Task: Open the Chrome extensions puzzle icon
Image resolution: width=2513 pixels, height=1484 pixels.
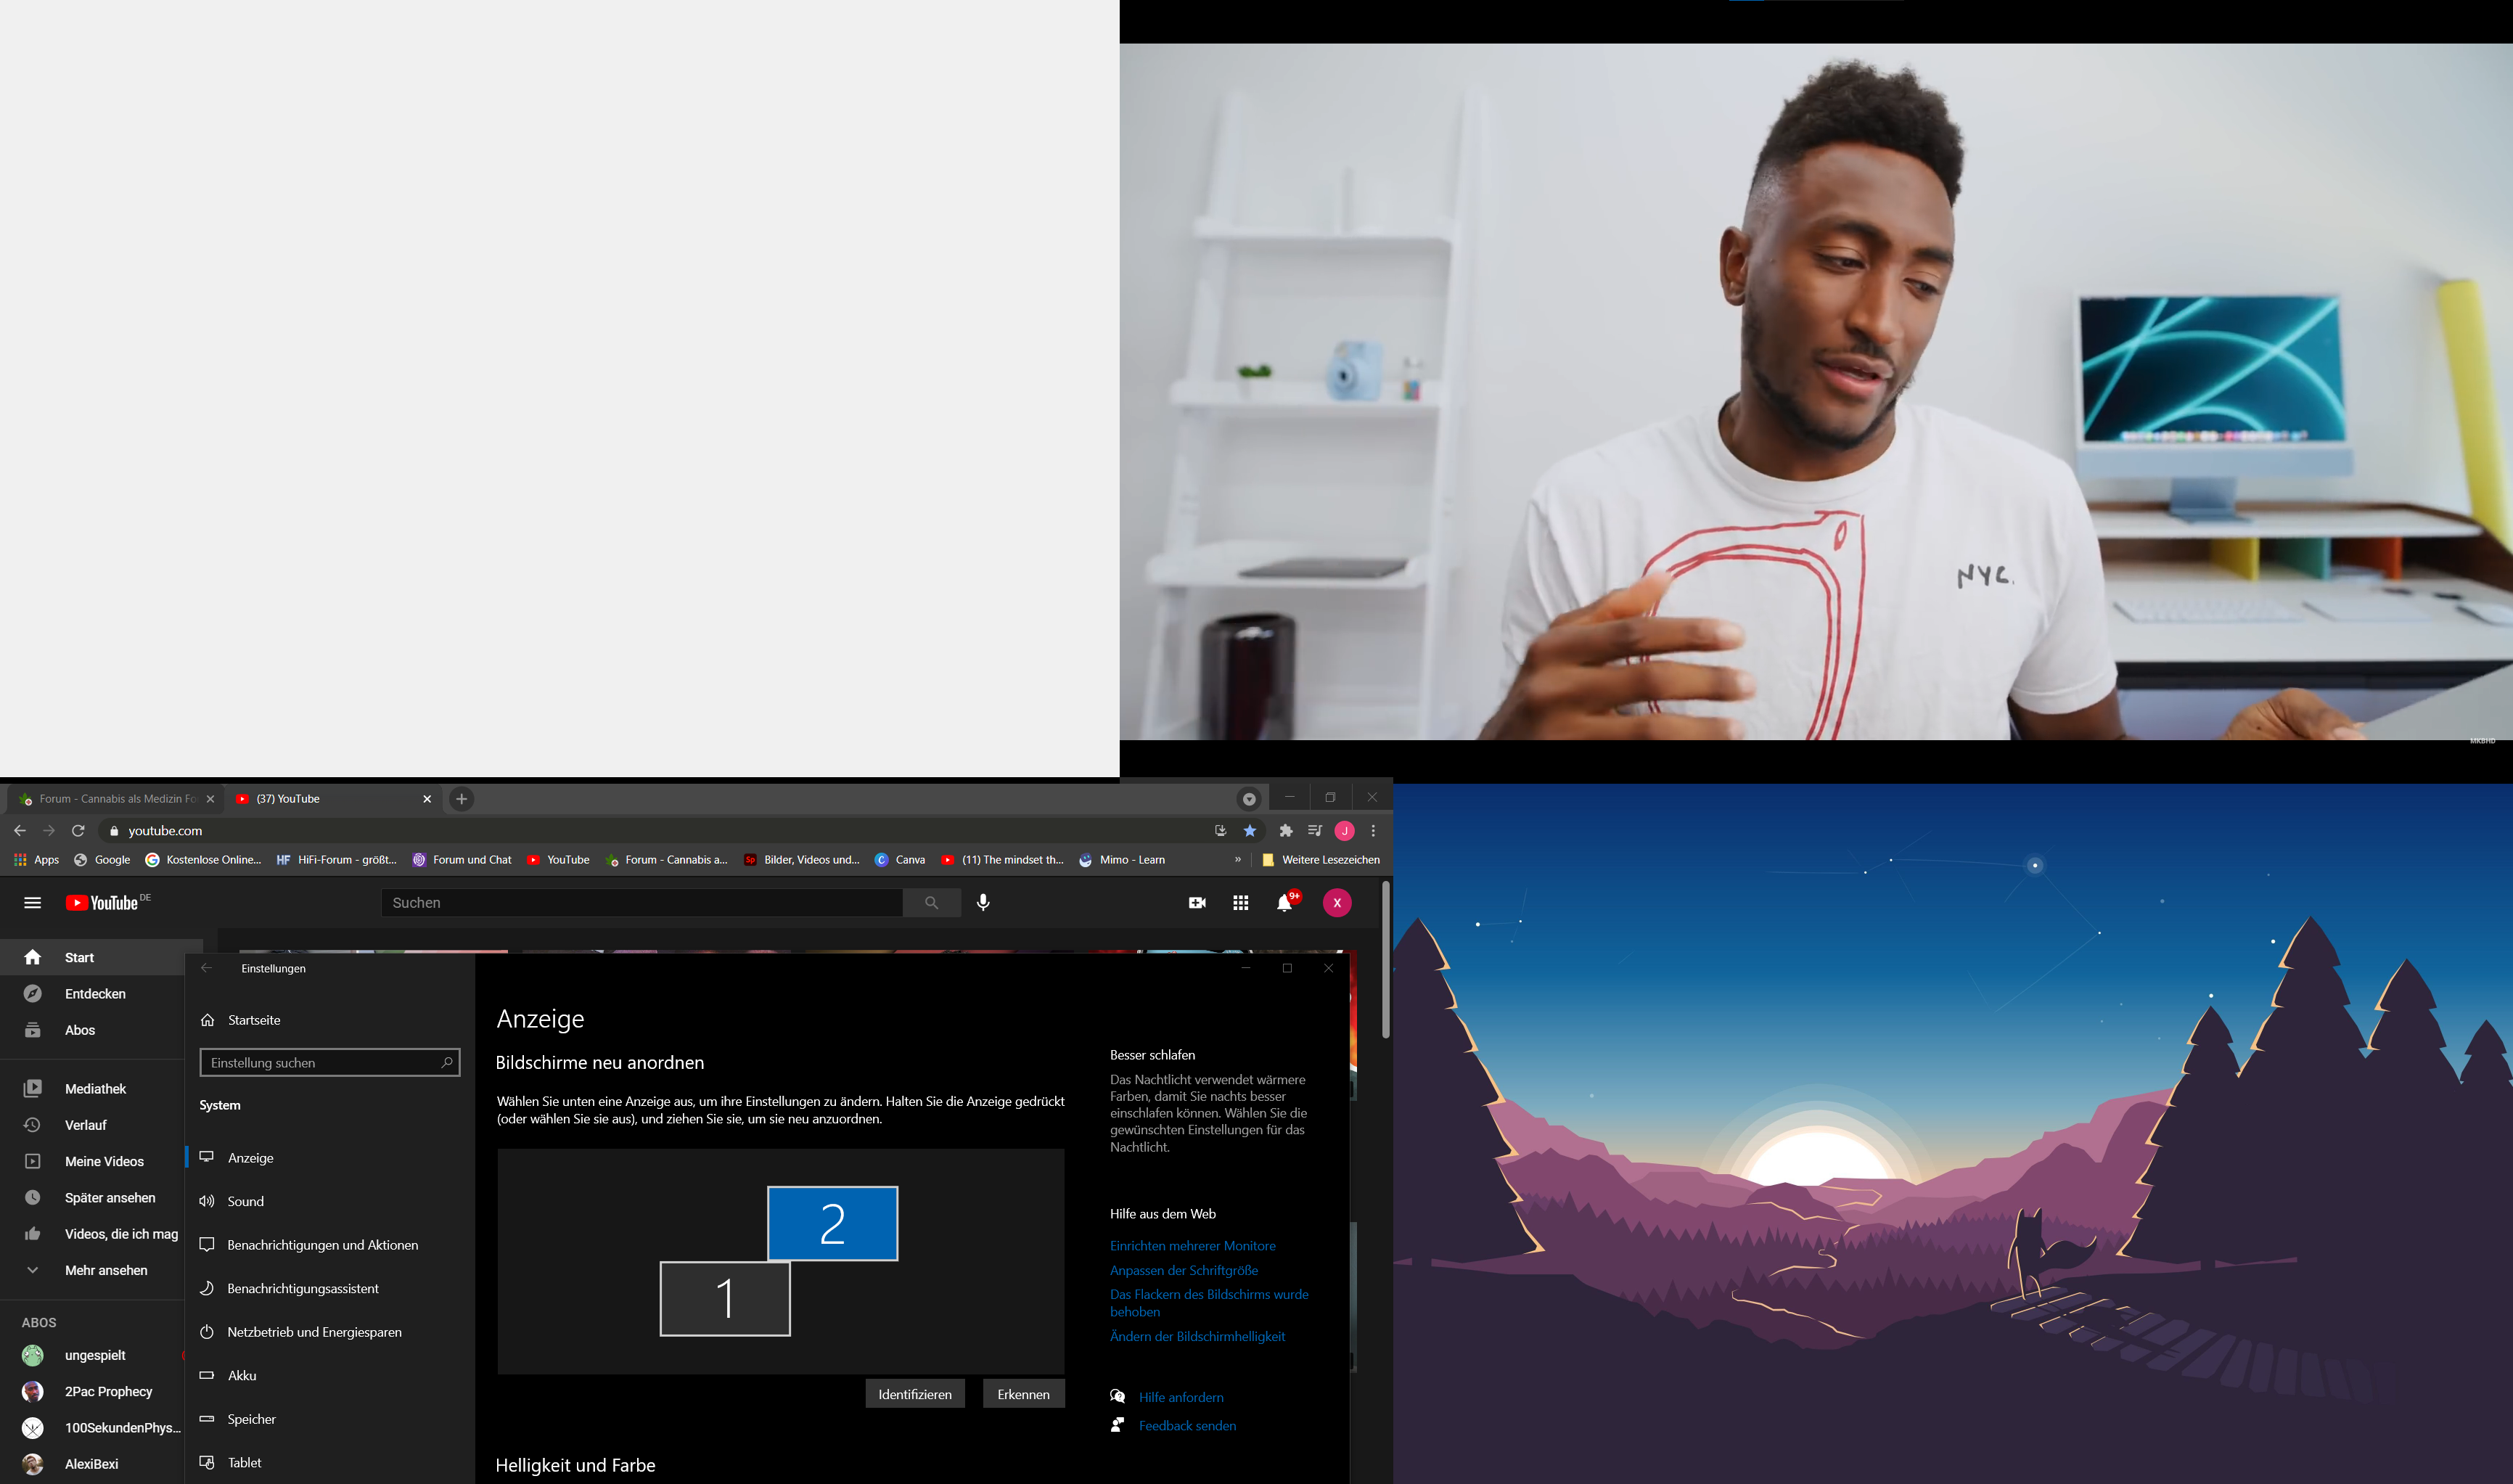Action: tap(1286, 831)
